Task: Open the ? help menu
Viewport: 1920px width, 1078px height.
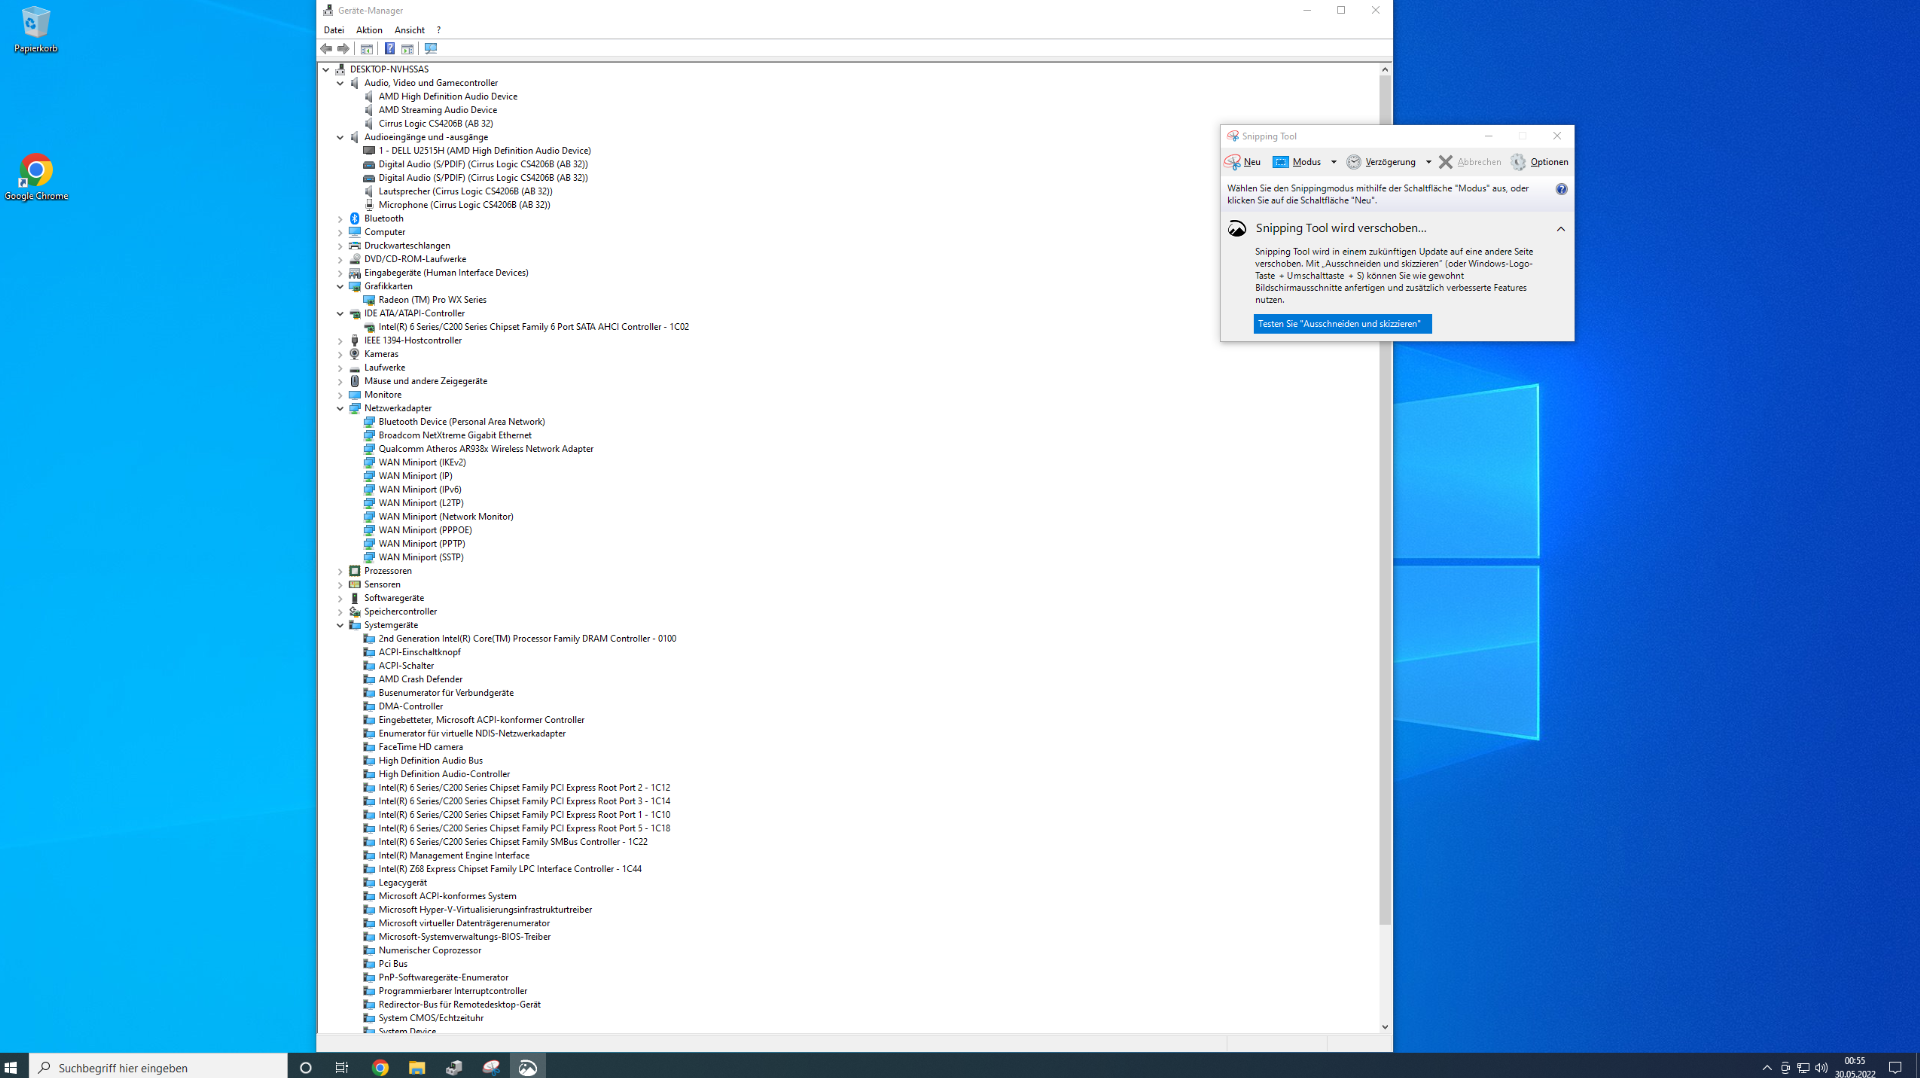Action: coord(438,30)
